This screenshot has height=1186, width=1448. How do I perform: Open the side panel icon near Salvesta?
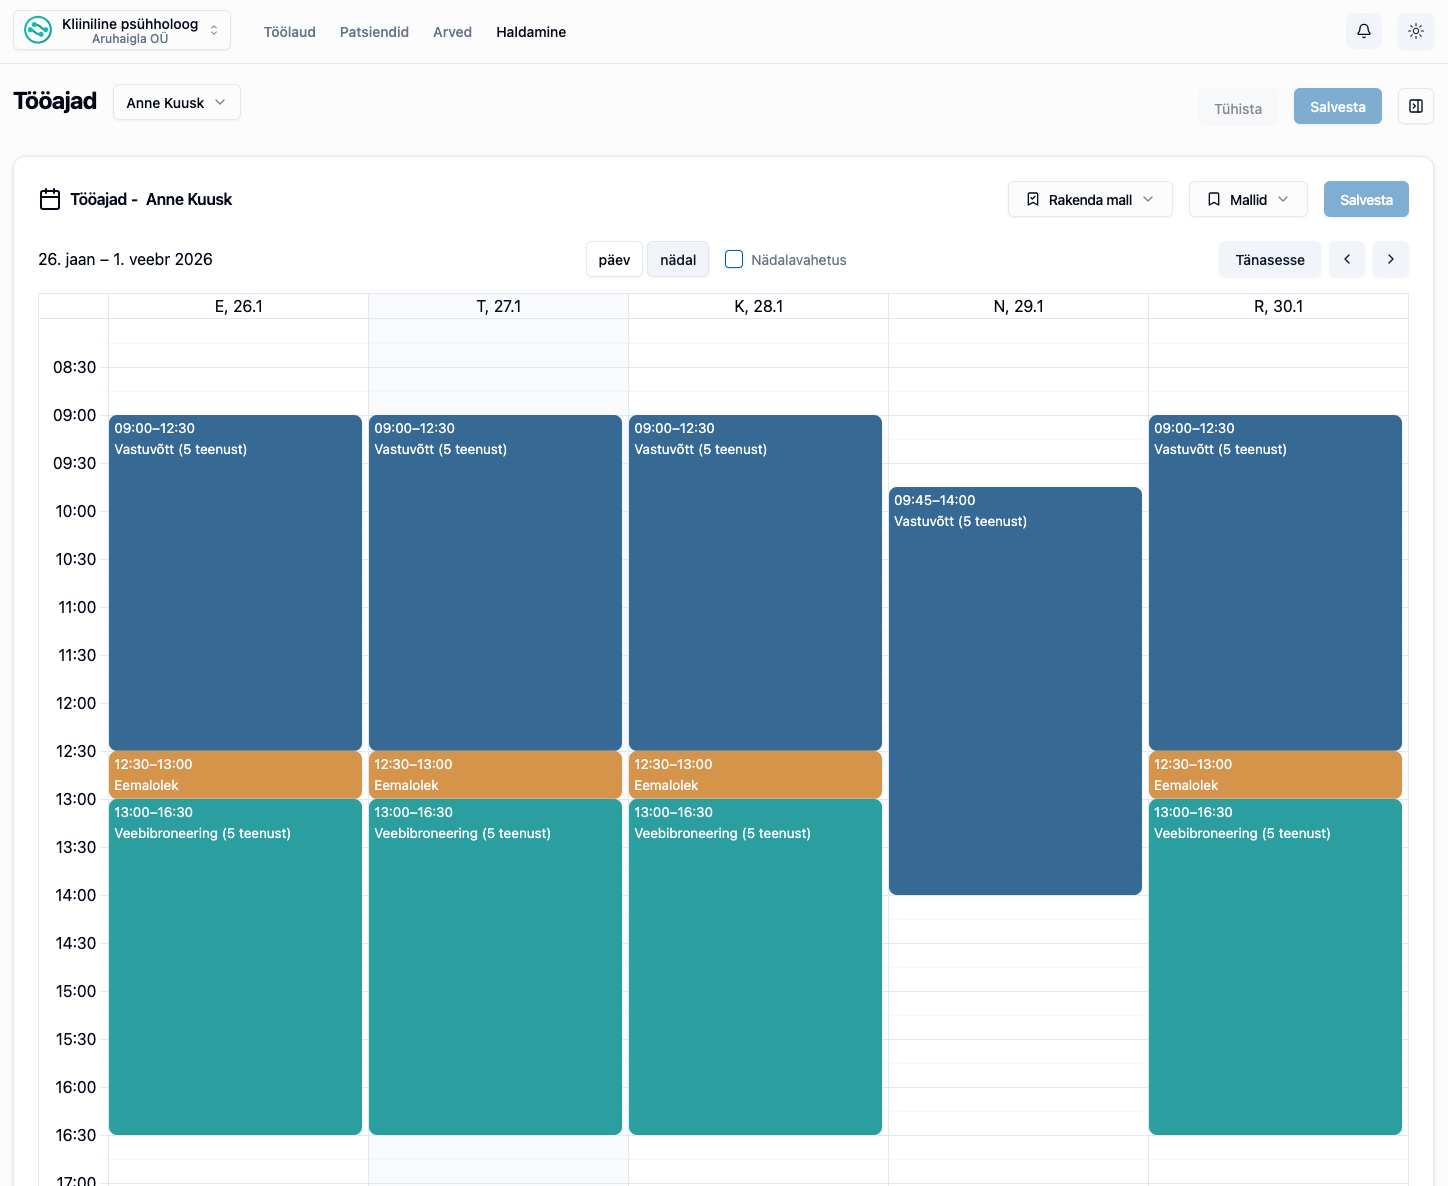point(1415,106)
